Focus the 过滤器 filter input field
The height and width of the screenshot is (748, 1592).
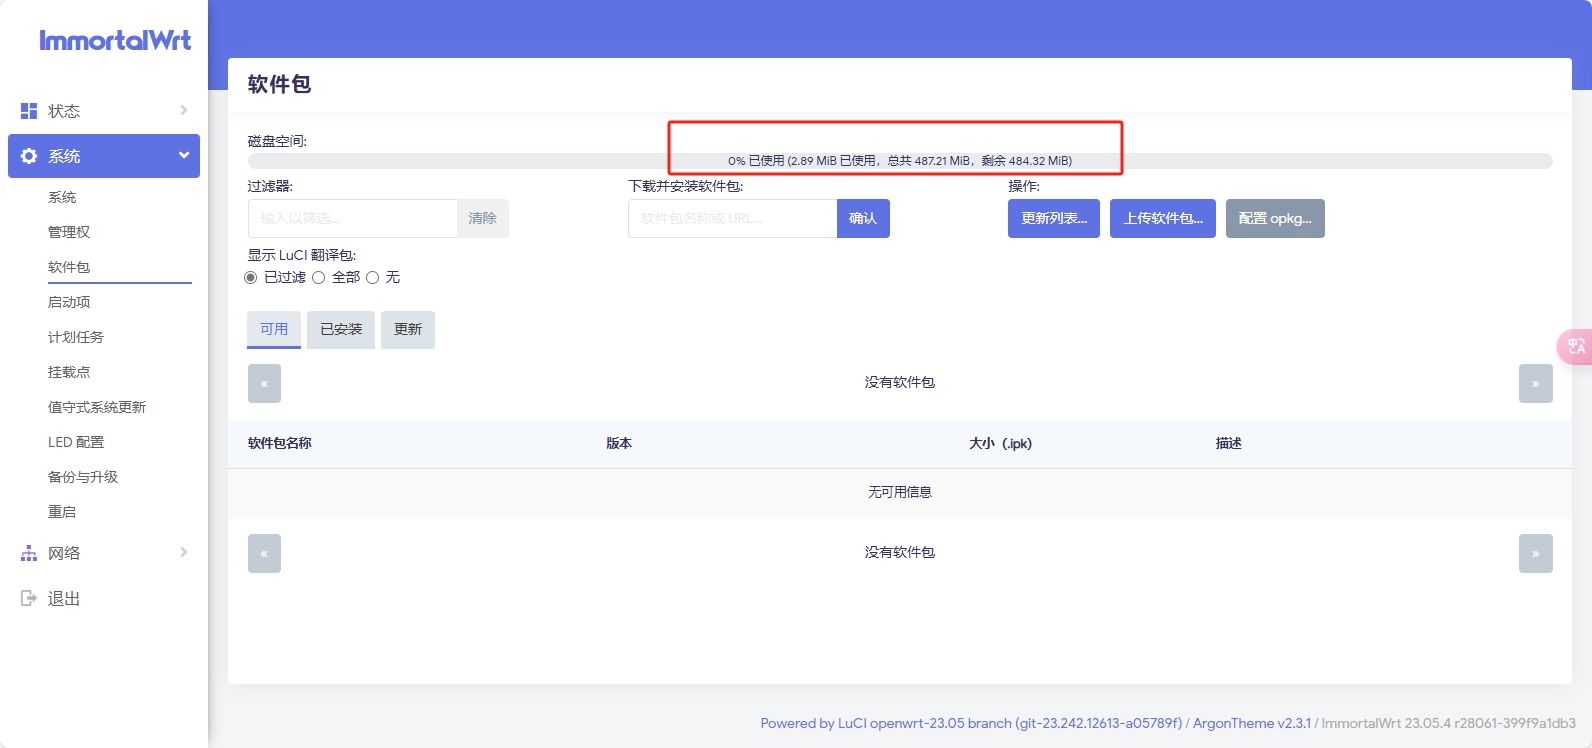(353, 218)
